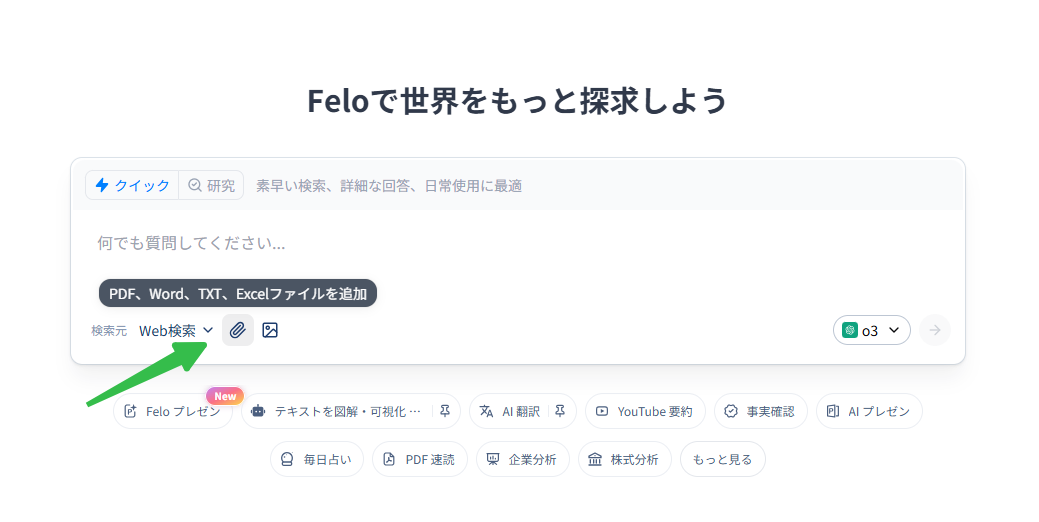Start the 毎日占い fortune tool

click(317, 459)
